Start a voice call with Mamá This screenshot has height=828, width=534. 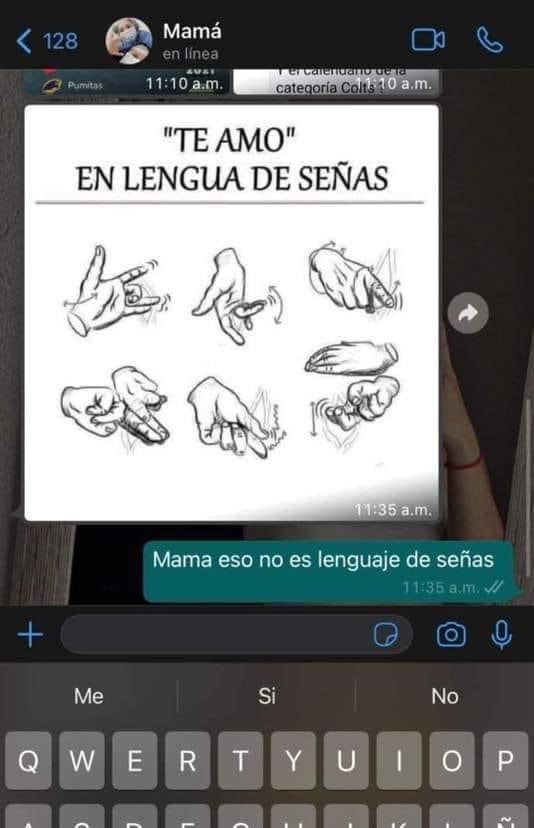point(490,40)
